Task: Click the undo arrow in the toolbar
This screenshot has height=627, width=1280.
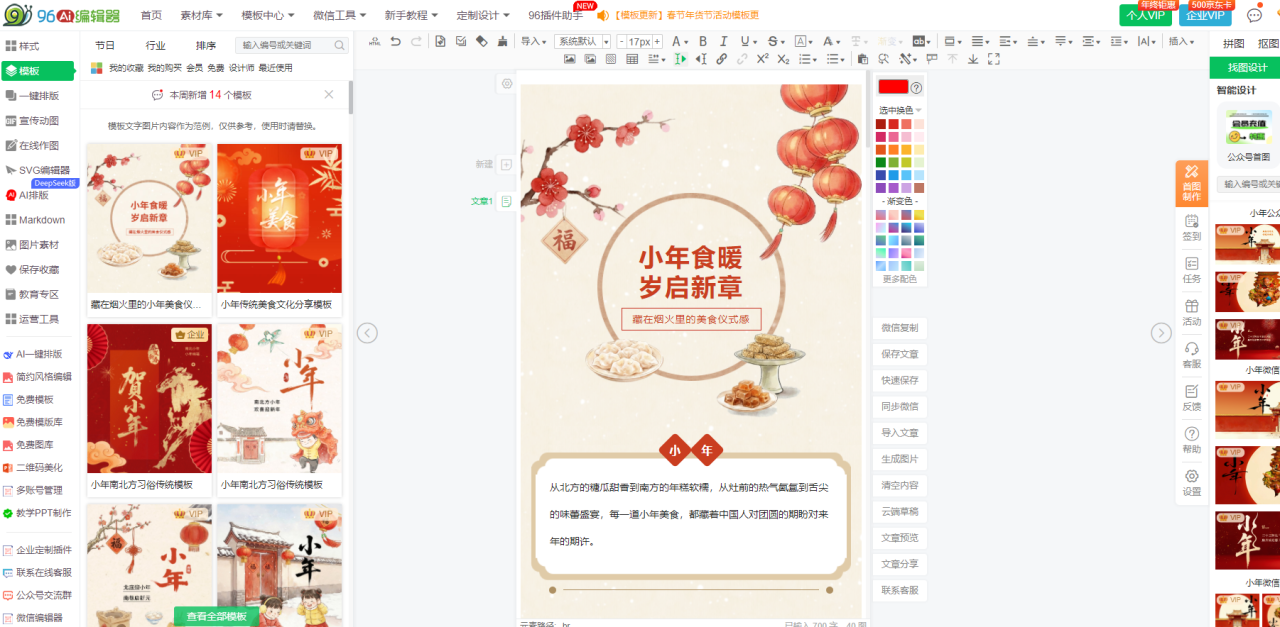Action: [x=396, y=41]
